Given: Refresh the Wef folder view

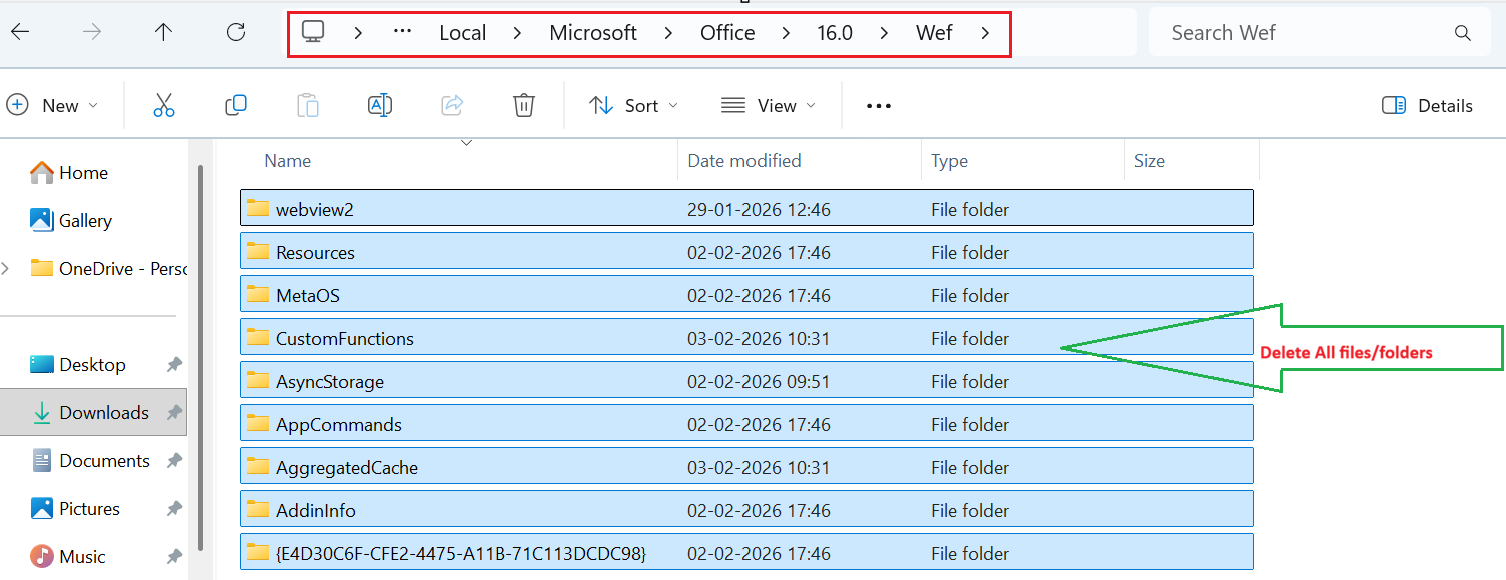Looking at the screenshot, I should (x=236, y=32).
